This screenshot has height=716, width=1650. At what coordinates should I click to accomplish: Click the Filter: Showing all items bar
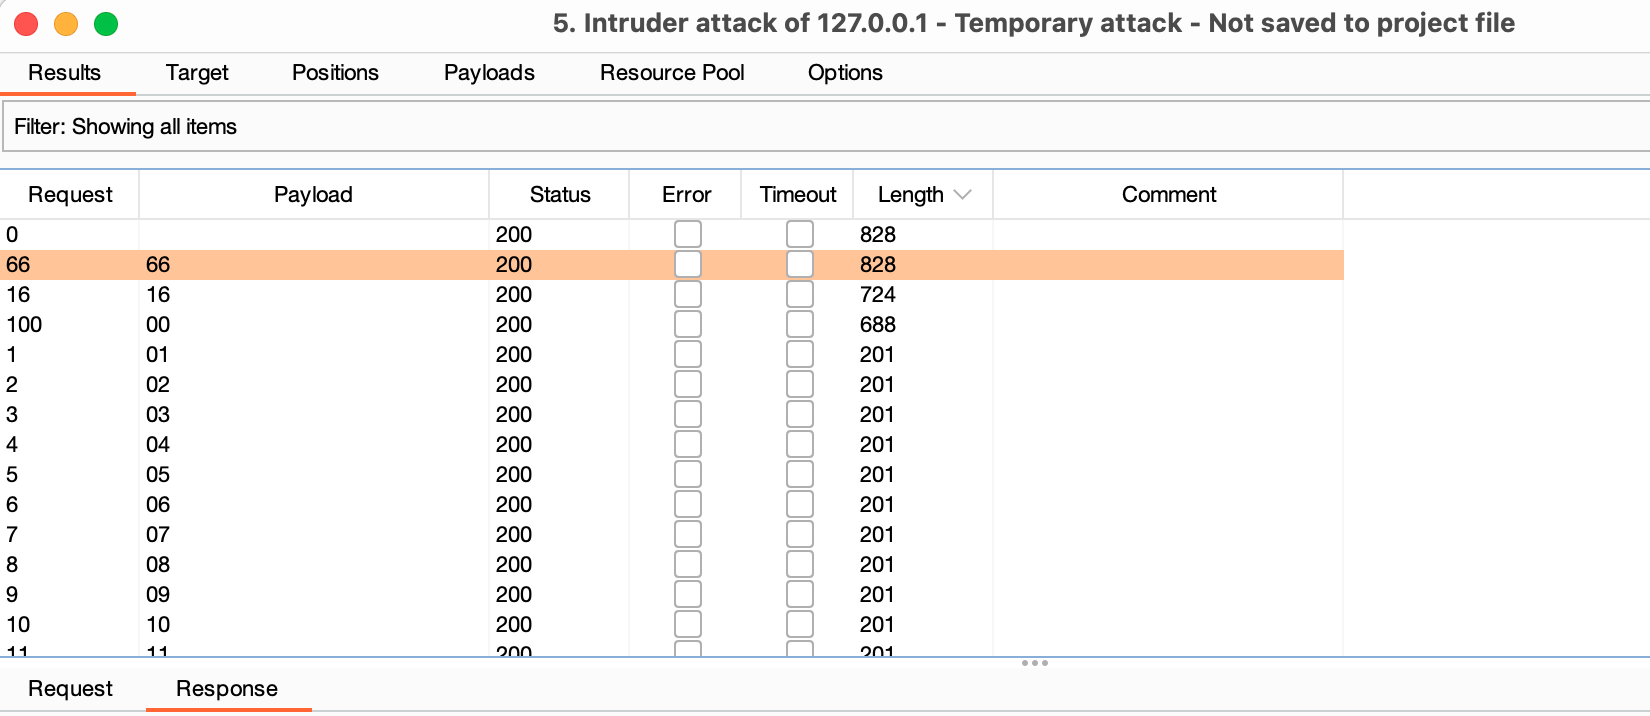(x=825, y=126)
